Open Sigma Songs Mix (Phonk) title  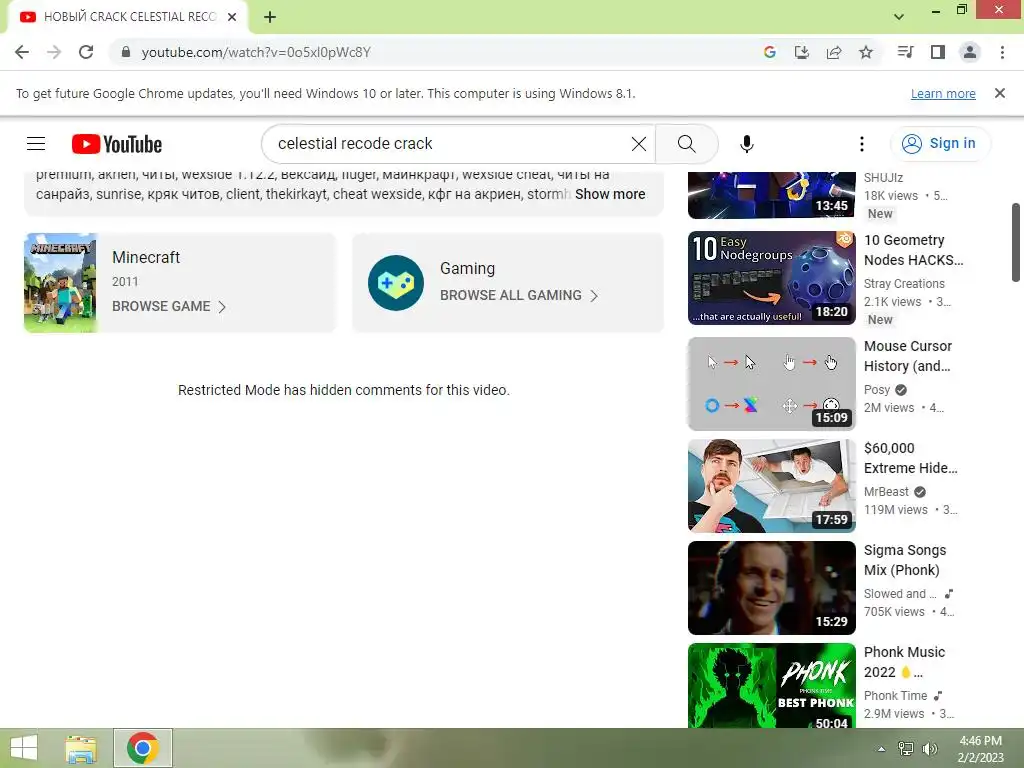tap(905, 560)
